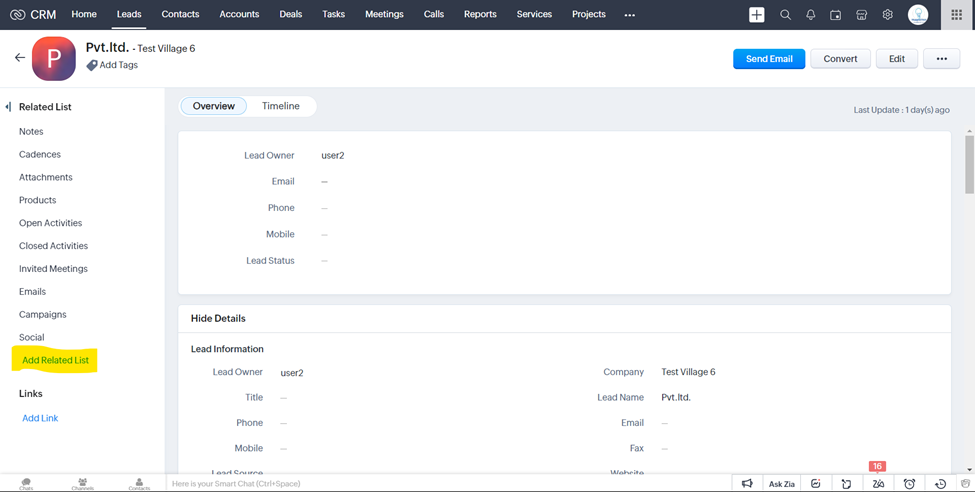Click the Smart Chat input field
The height and width of the screenshot is (492, 975).
[448, 483]
